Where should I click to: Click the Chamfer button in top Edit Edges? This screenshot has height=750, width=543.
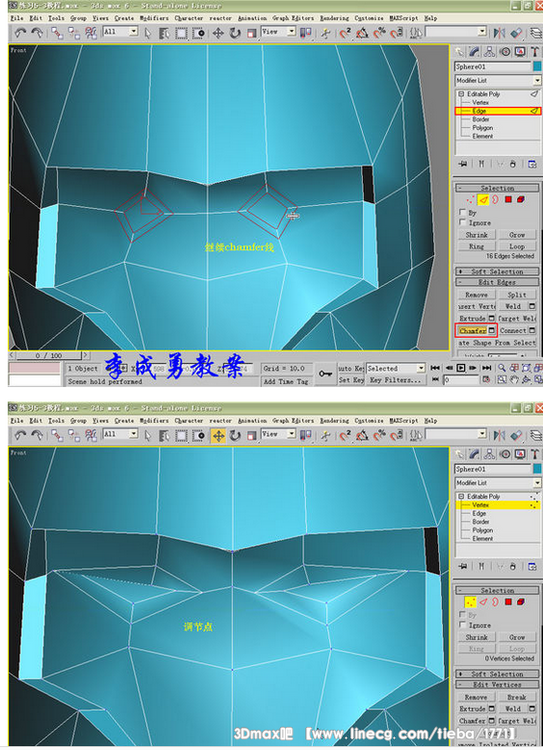click(x=472, y=331)
